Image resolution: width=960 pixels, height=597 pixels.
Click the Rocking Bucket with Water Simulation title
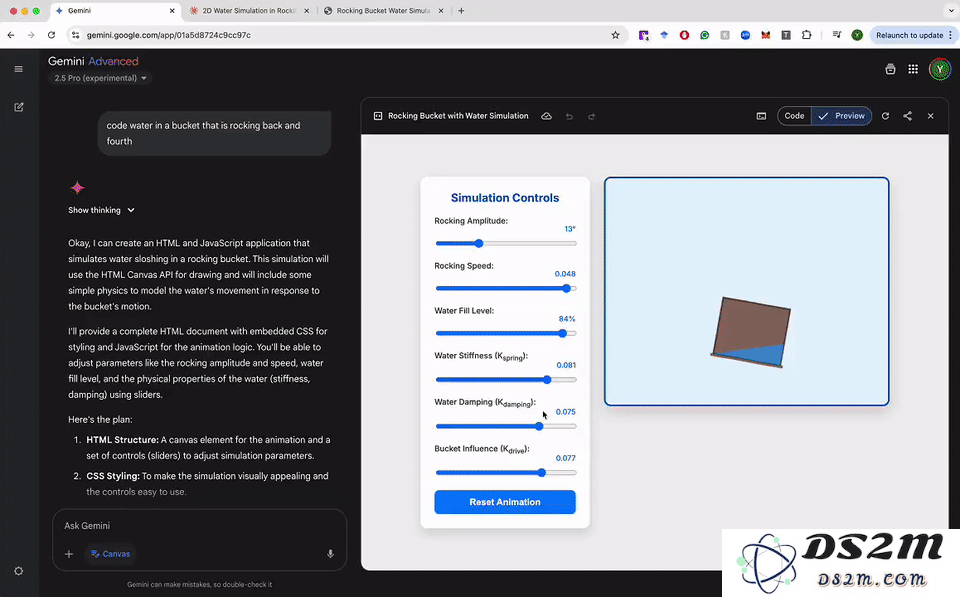458,116
